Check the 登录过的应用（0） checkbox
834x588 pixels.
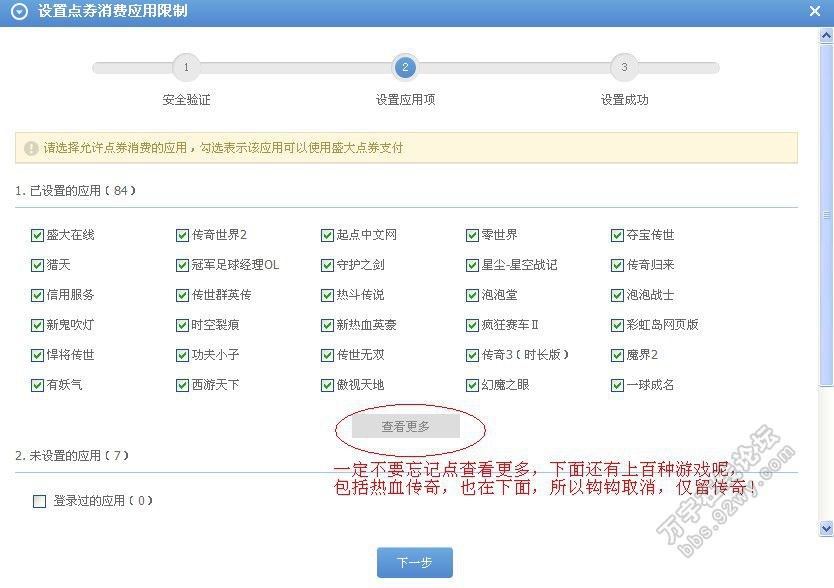pyautogui.click(x=39, y=501)
